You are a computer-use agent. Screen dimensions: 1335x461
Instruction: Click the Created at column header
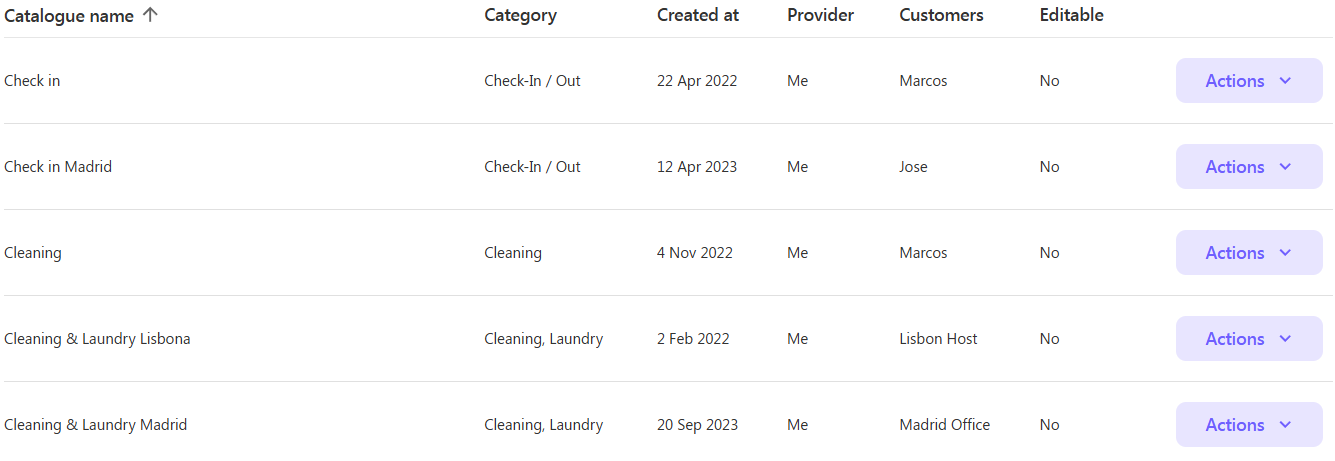698,15
